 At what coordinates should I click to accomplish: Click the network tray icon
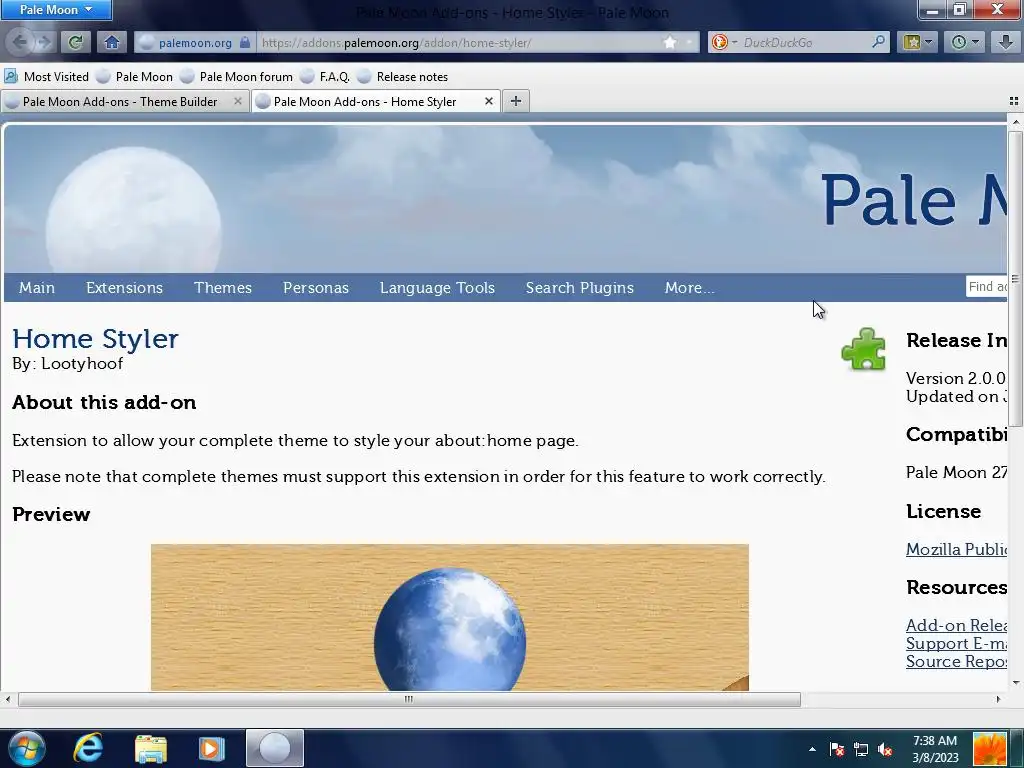861,749
